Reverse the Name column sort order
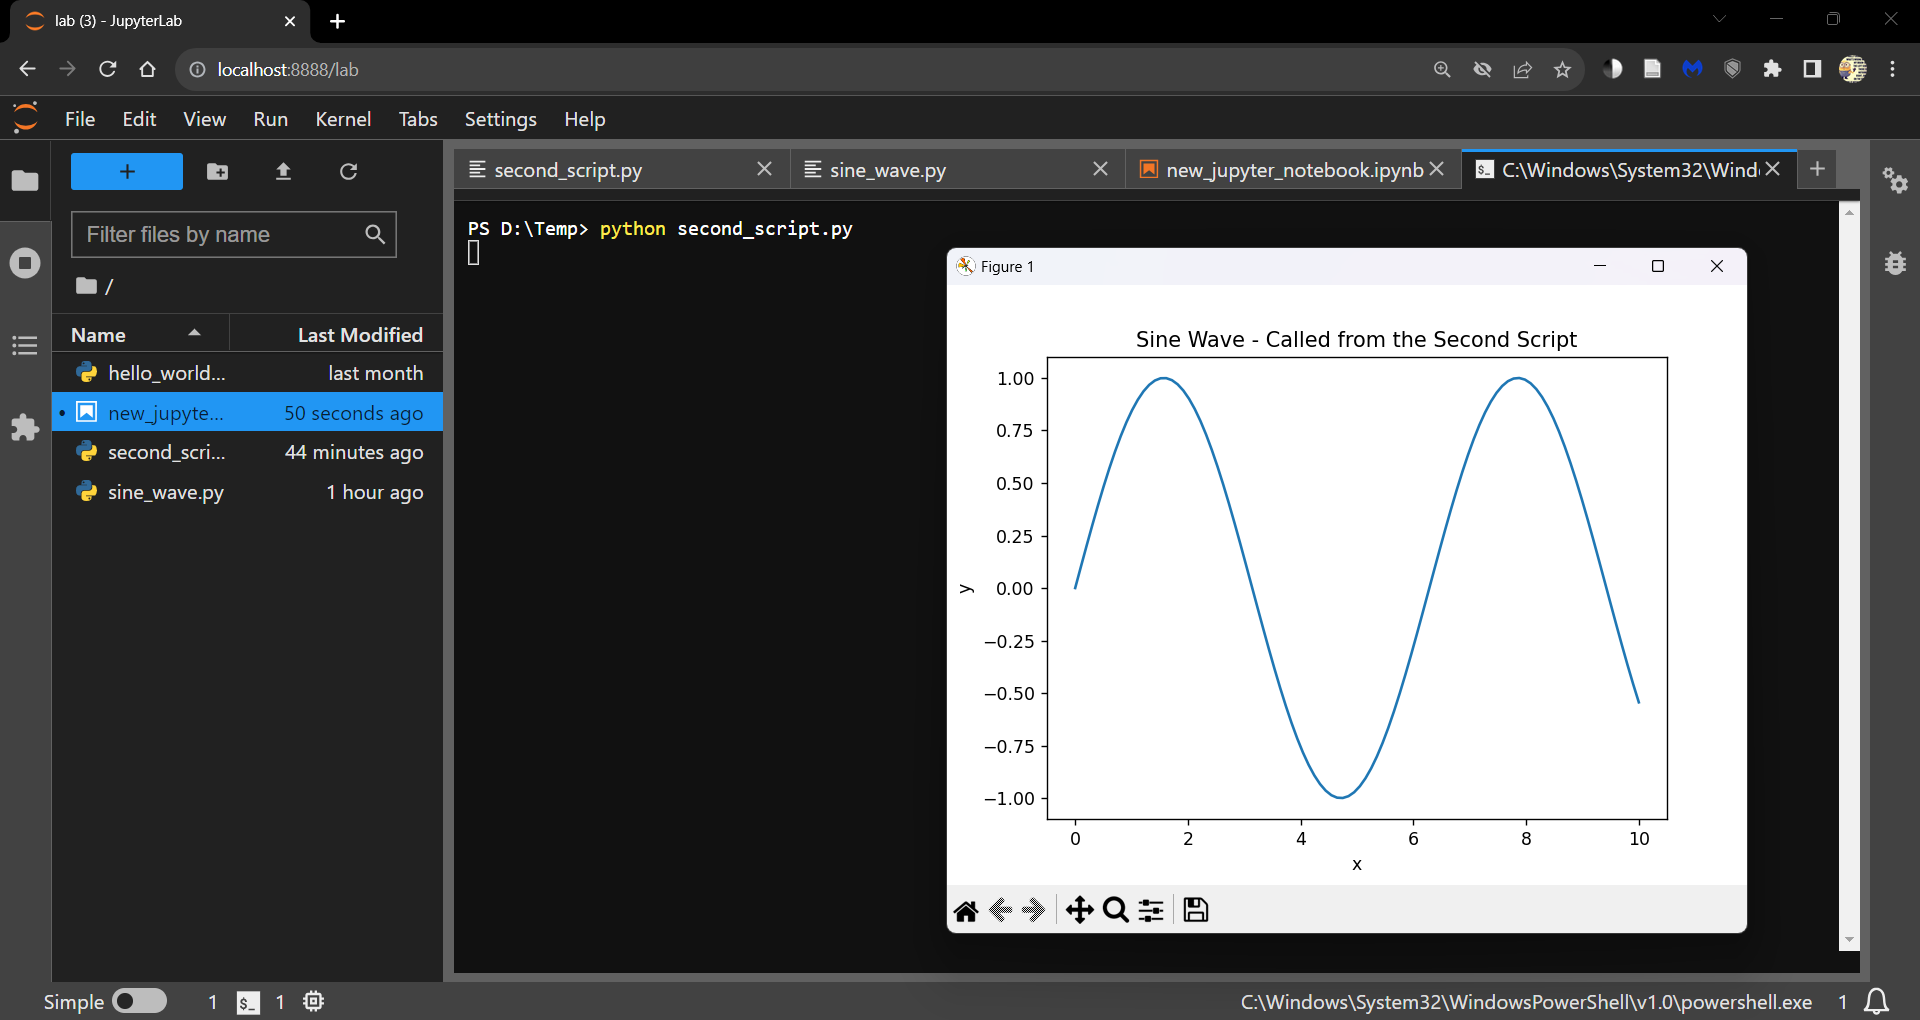The height and width of the screenshot is (1020, 1920). pos(140,333)
